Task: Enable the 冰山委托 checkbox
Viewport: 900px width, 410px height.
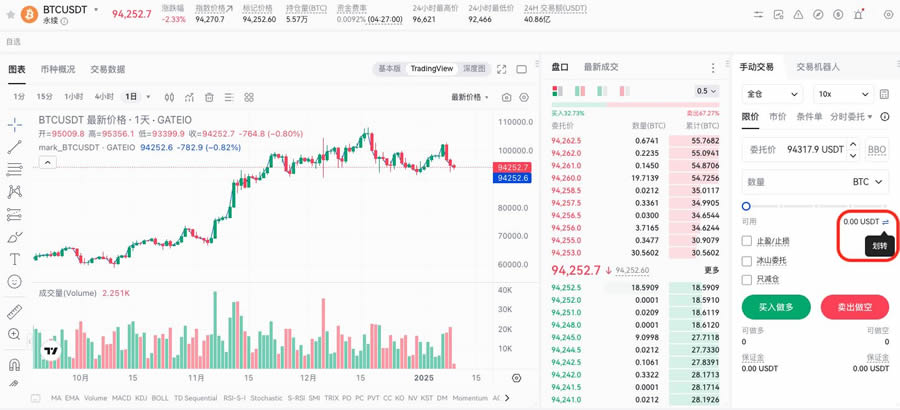Action: coord(747,261)
